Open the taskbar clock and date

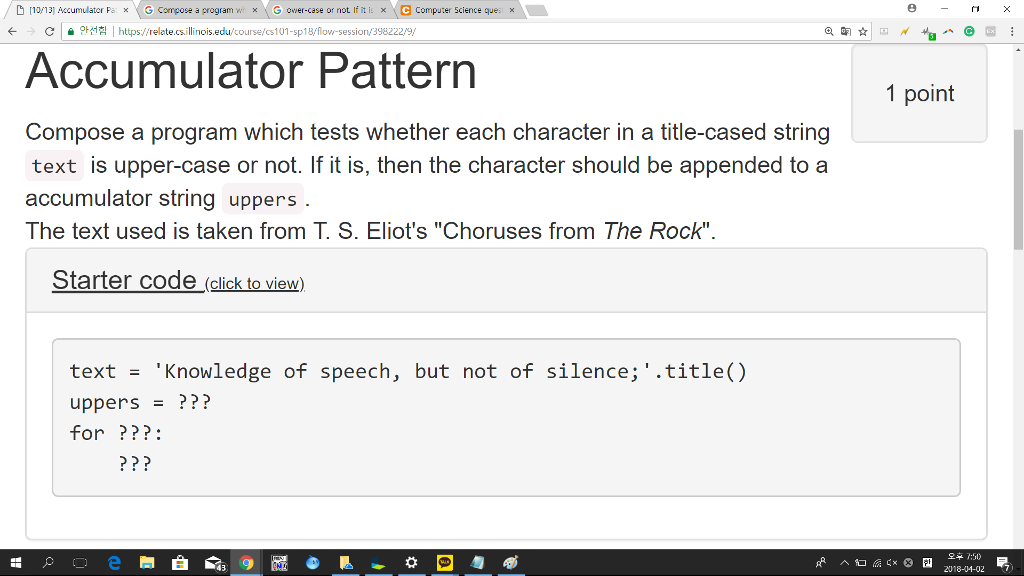point(959,563)
